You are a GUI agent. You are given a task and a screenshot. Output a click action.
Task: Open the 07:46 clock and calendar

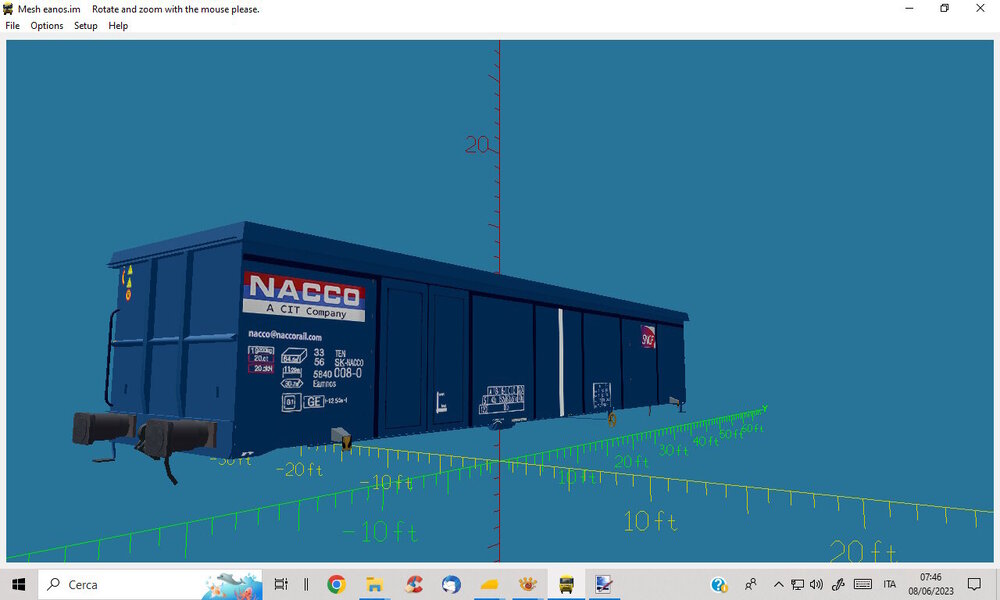pos(930,584)
